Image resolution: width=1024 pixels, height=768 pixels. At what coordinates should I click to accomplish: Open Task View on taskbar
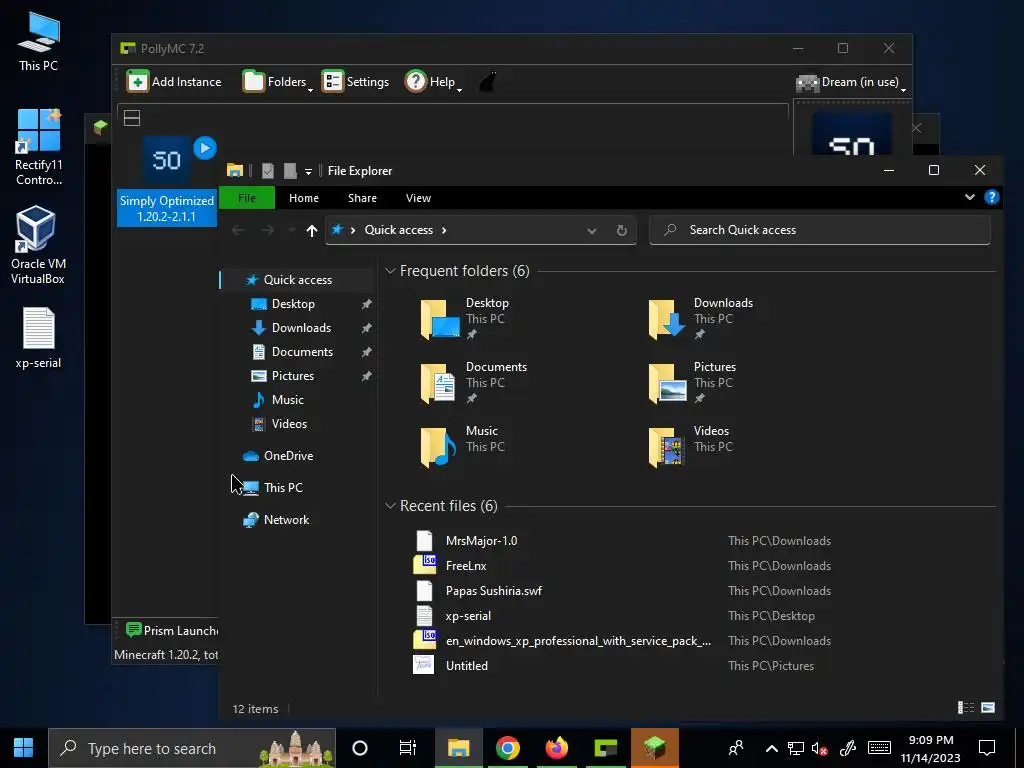(408, 748)
